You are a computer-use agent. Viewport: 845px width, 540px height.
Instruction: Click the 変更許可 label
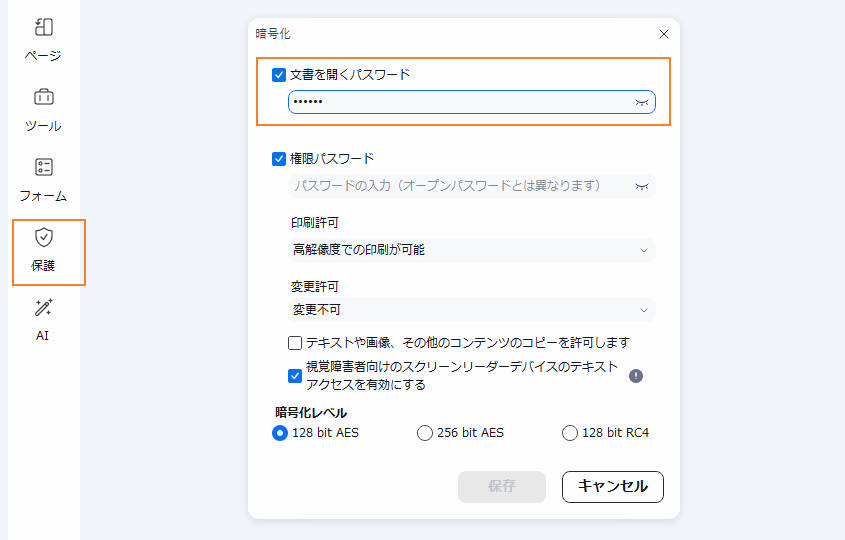pyautogui.click(x=315, y=287)
